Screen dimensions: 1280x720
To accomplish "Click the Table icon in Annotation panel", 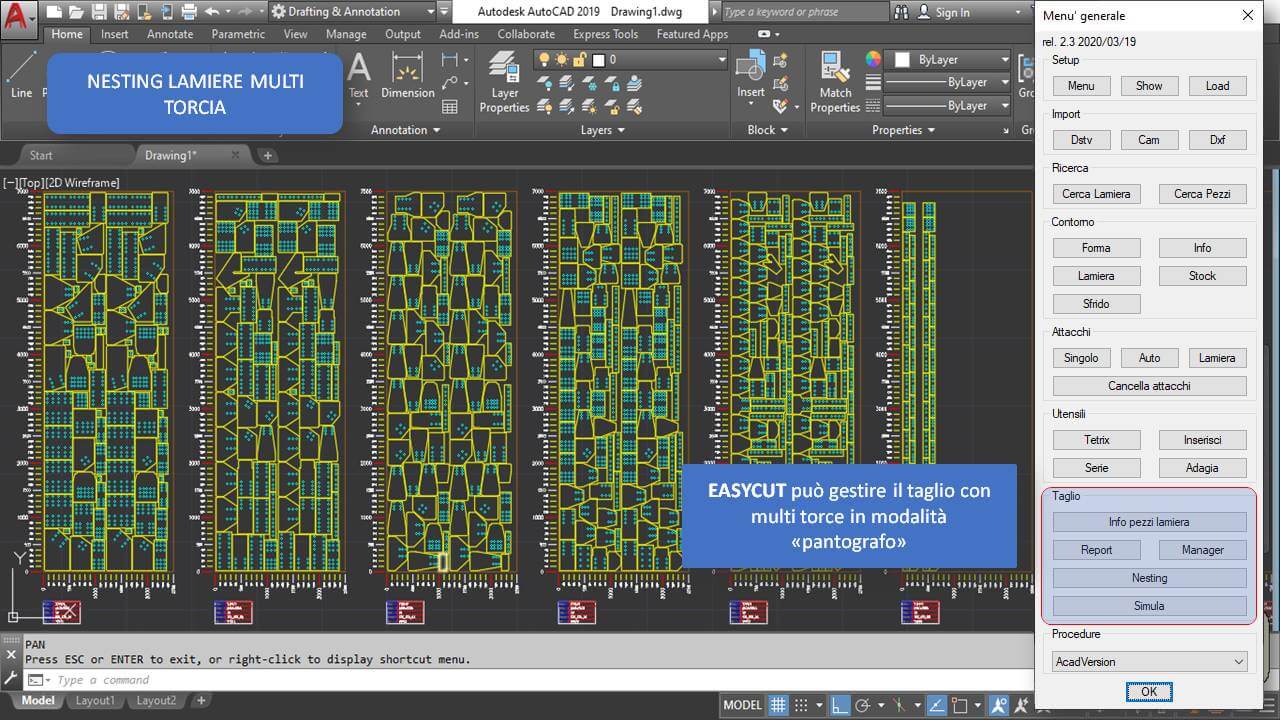I will 450,106.
